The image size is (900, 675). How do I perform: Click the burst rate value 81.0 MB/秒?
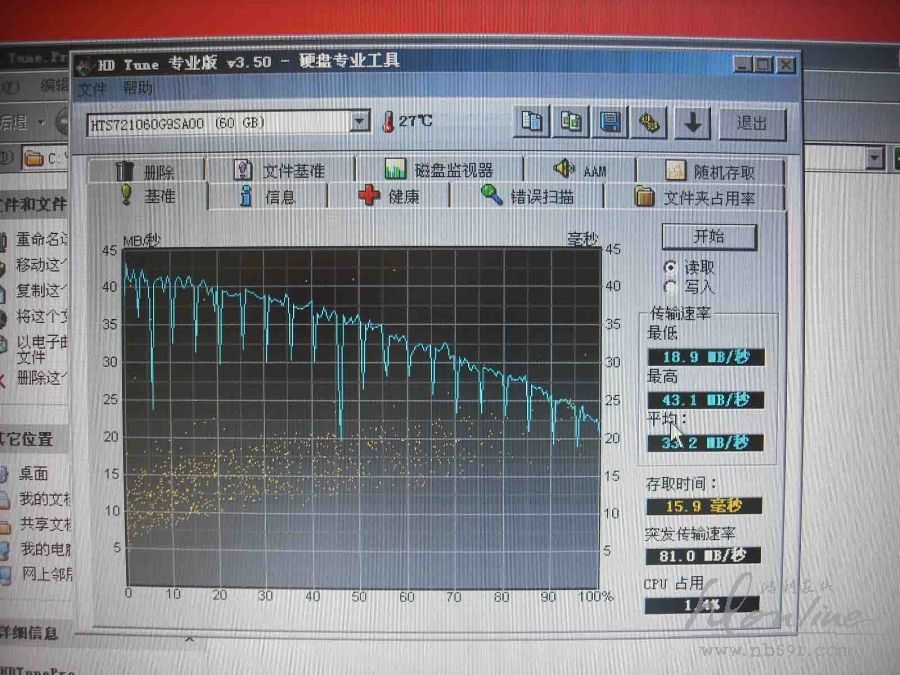tap(703, 556)
